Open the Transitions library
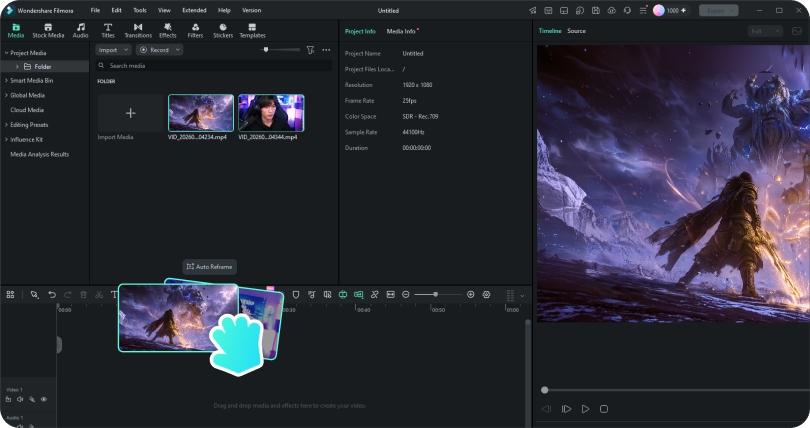The image size is (810, 428). pyautogui.click(x=138, y=30)
